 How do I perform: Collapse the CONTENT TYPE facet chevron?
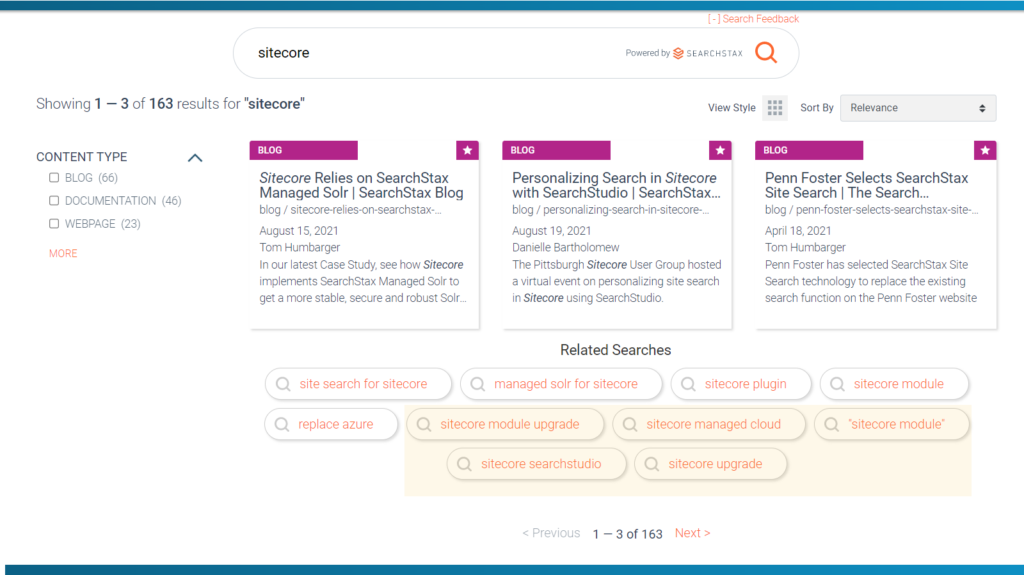tap(195, 157)
